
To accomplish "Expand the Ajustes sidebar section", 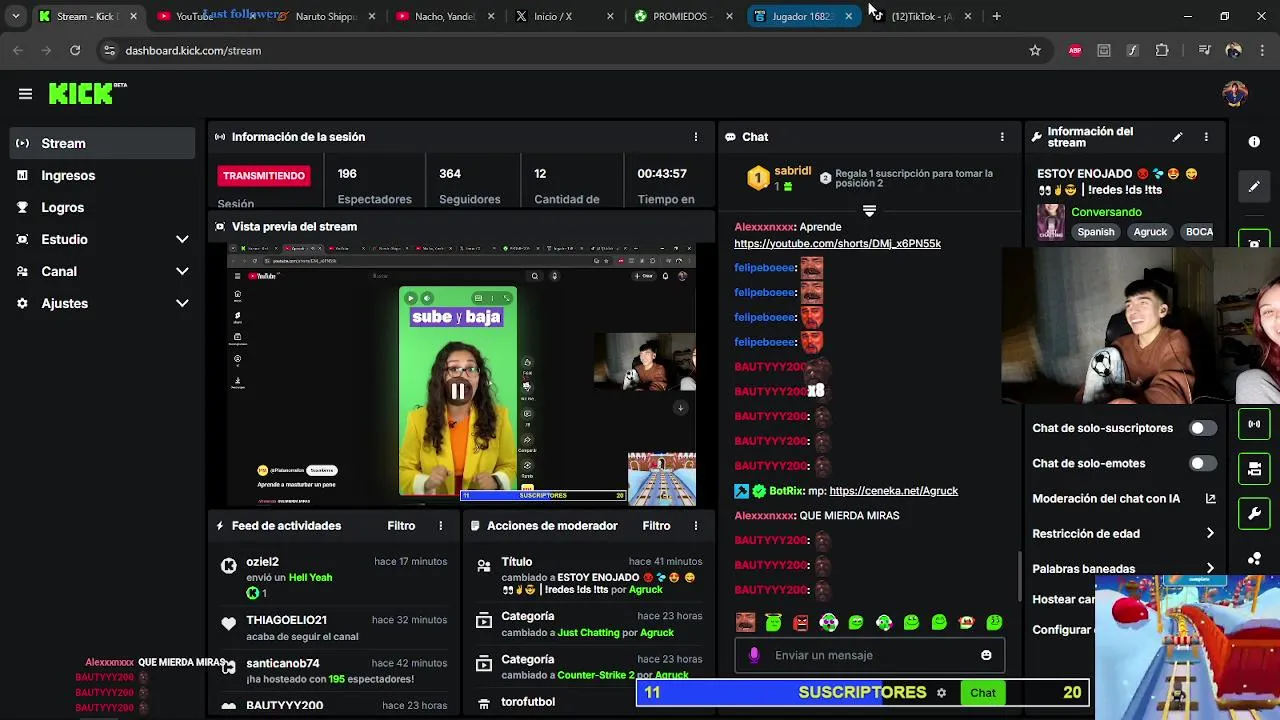I will click(x=182, y=303).
